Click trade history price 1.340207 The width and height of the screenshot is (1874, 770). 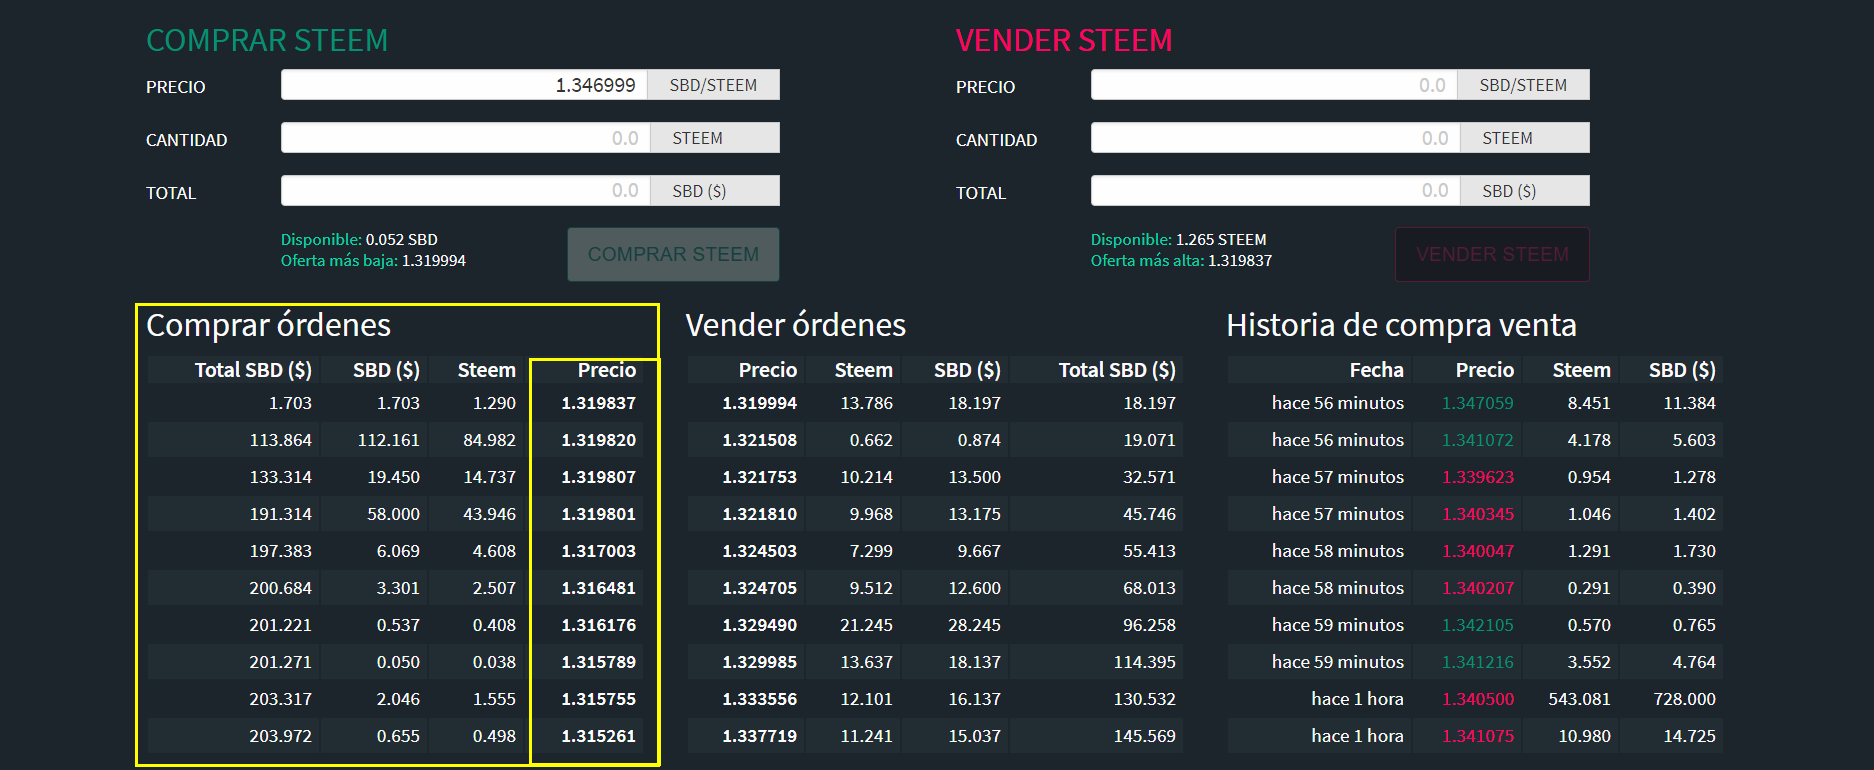pos(1478,588)
